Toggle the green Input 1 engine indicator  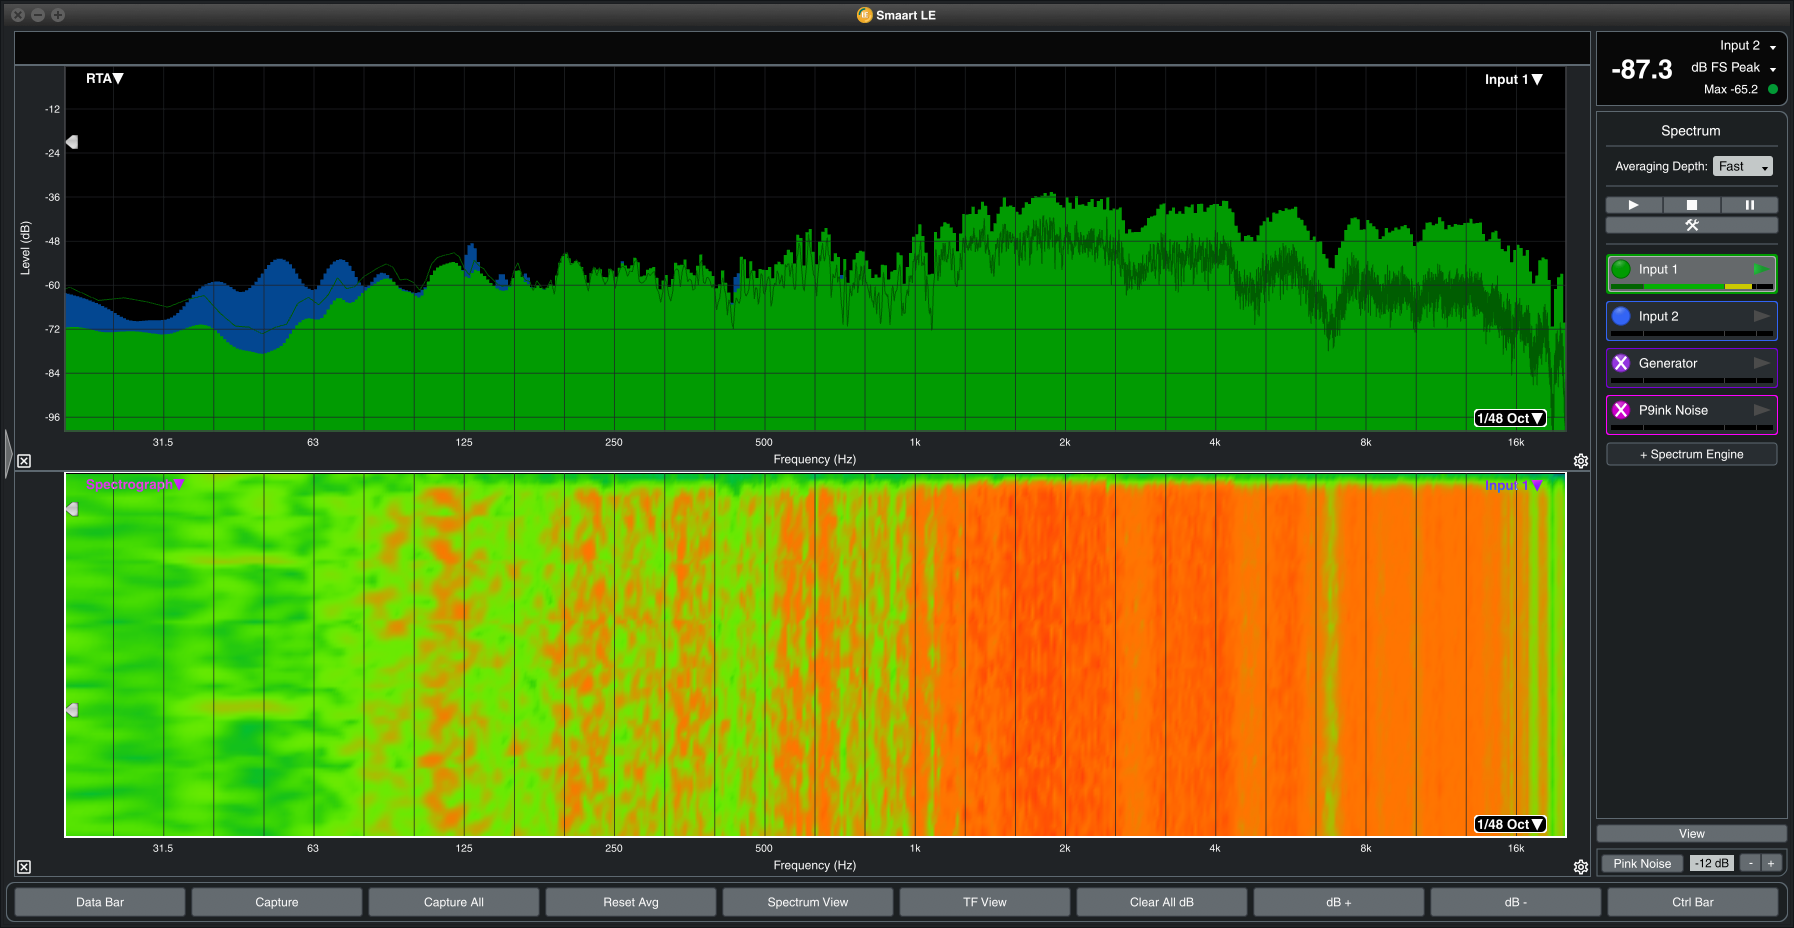tap(1621, 269)
